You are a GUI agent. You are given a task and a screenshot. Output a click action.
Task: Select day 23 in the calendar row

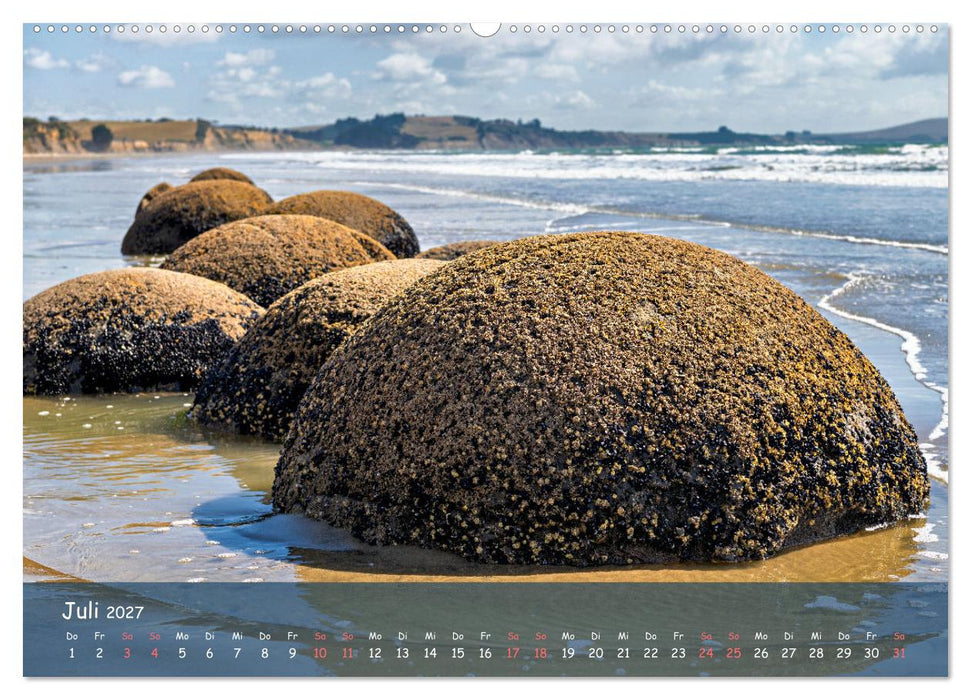click(679, 653)
